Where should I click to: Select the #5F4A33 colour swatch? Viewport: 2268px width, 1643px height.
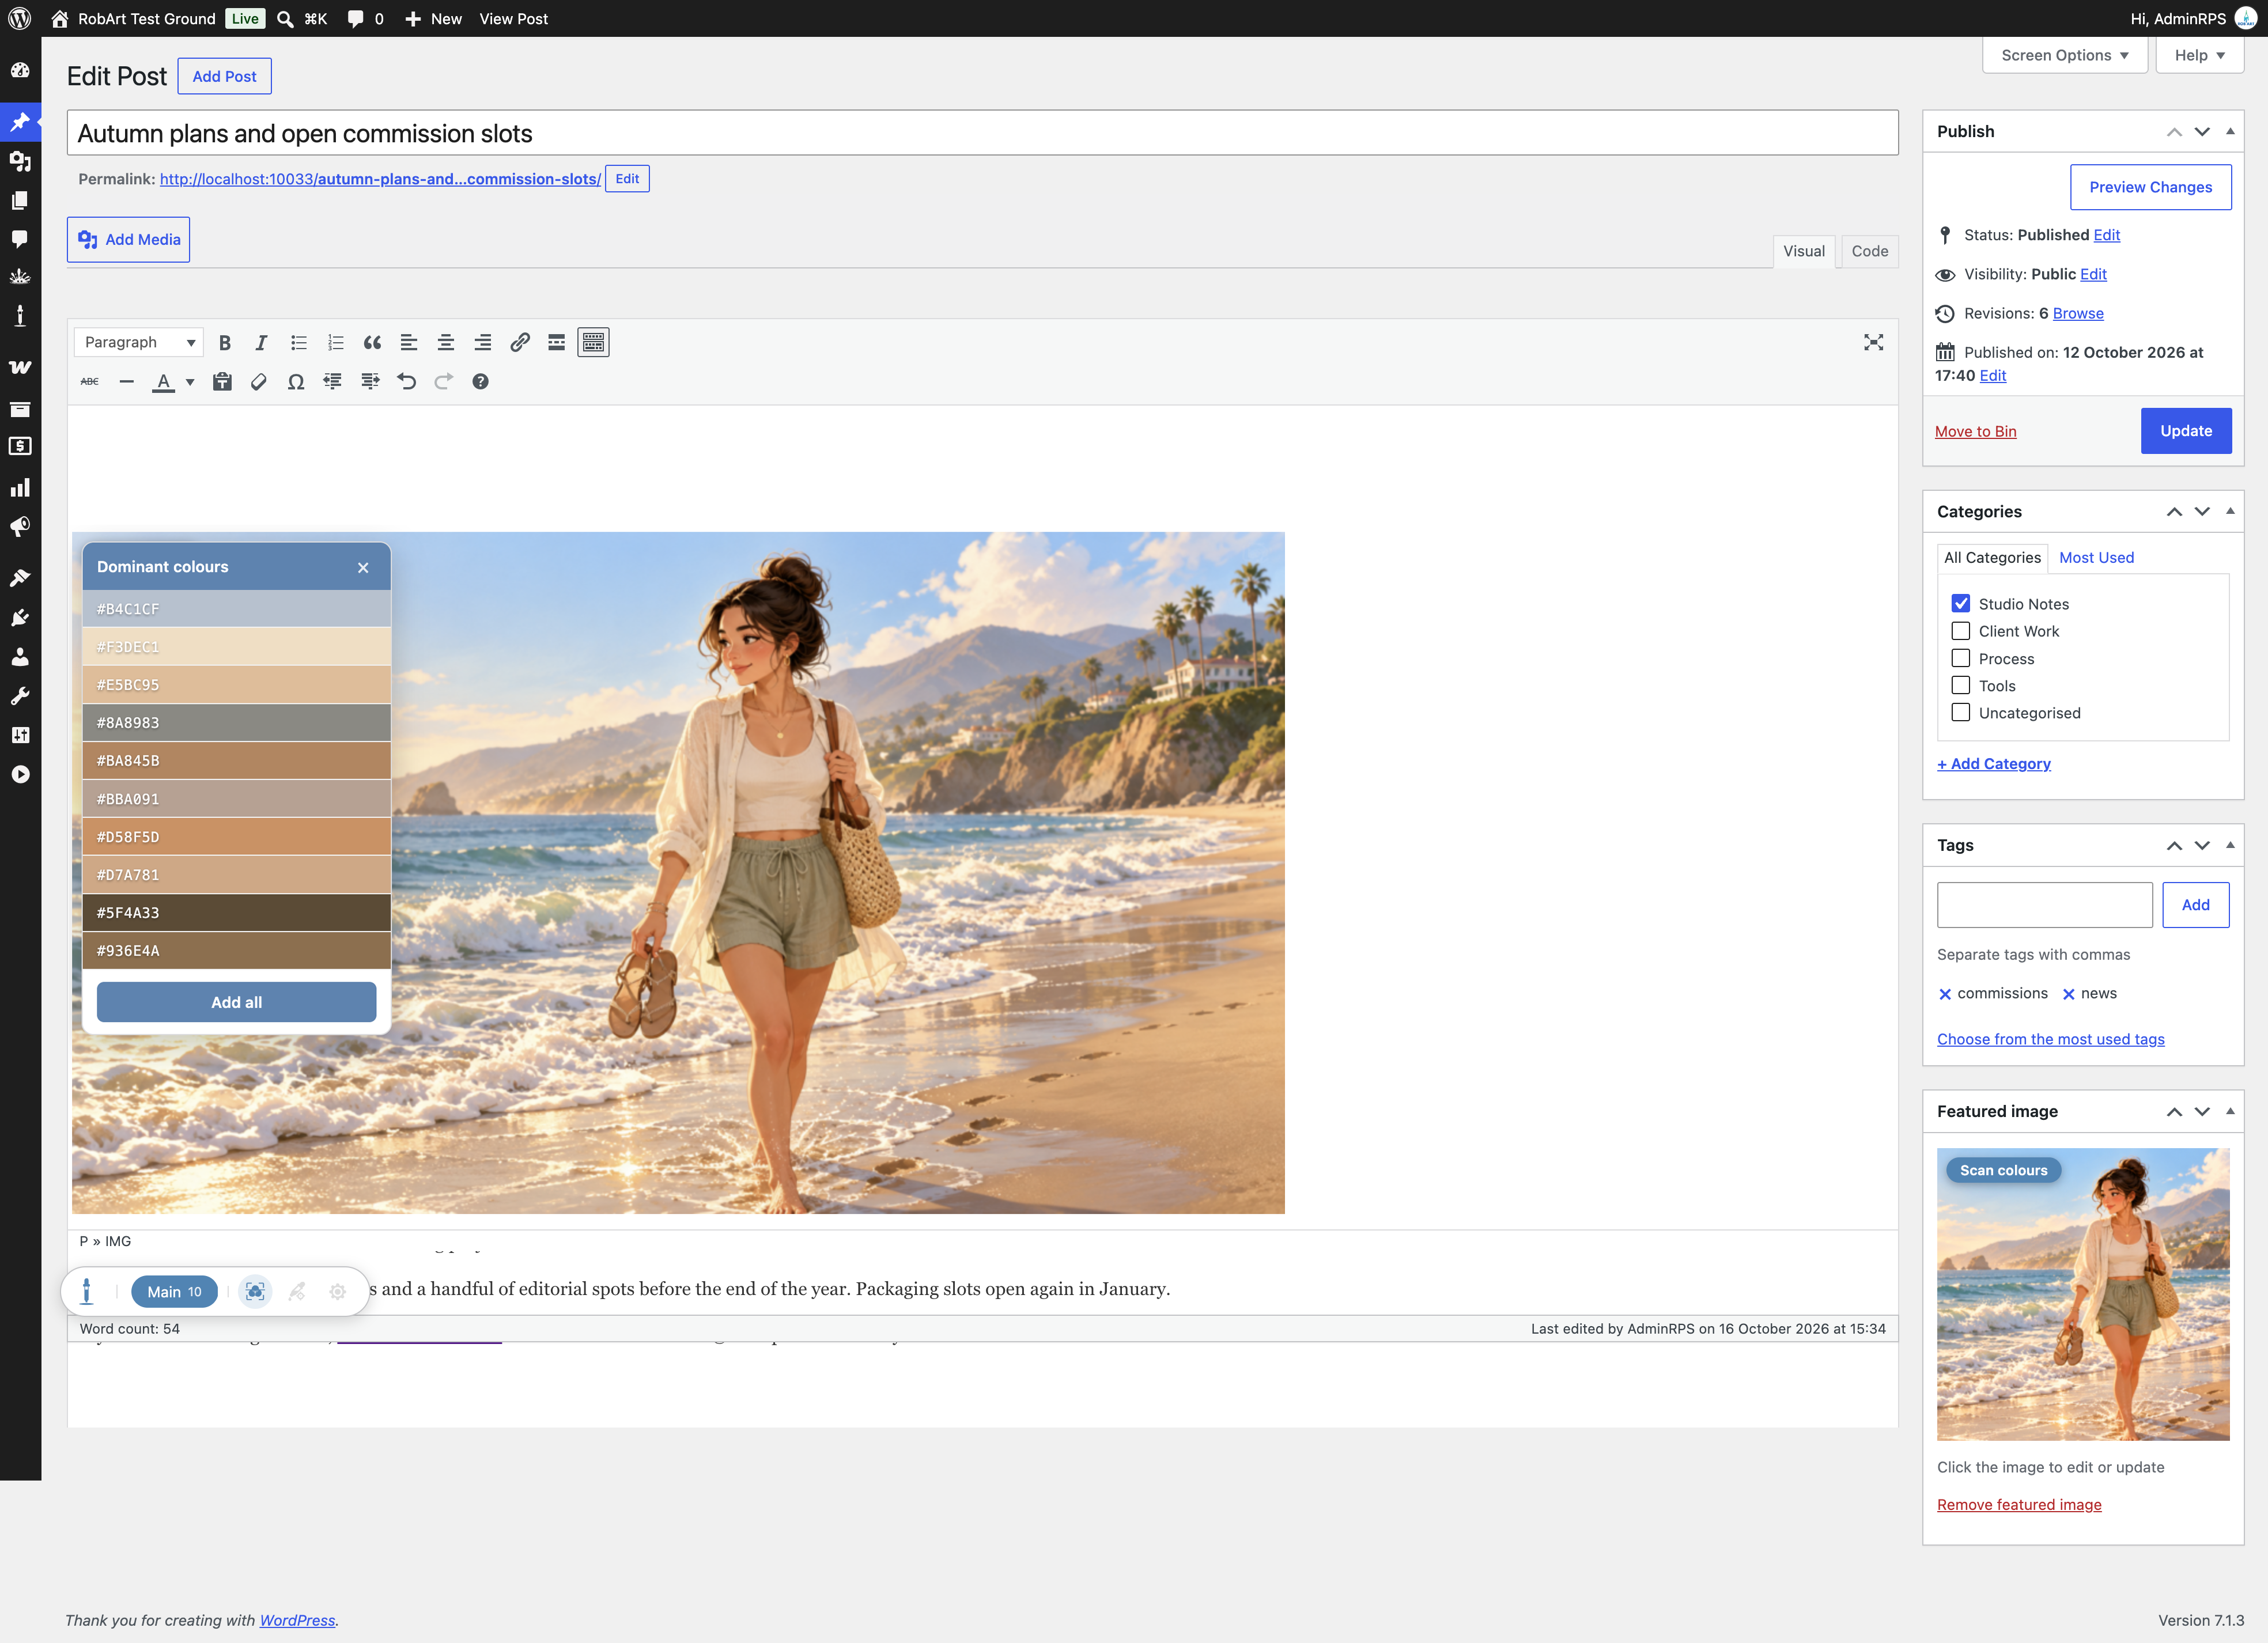click(x=236, y=913)
